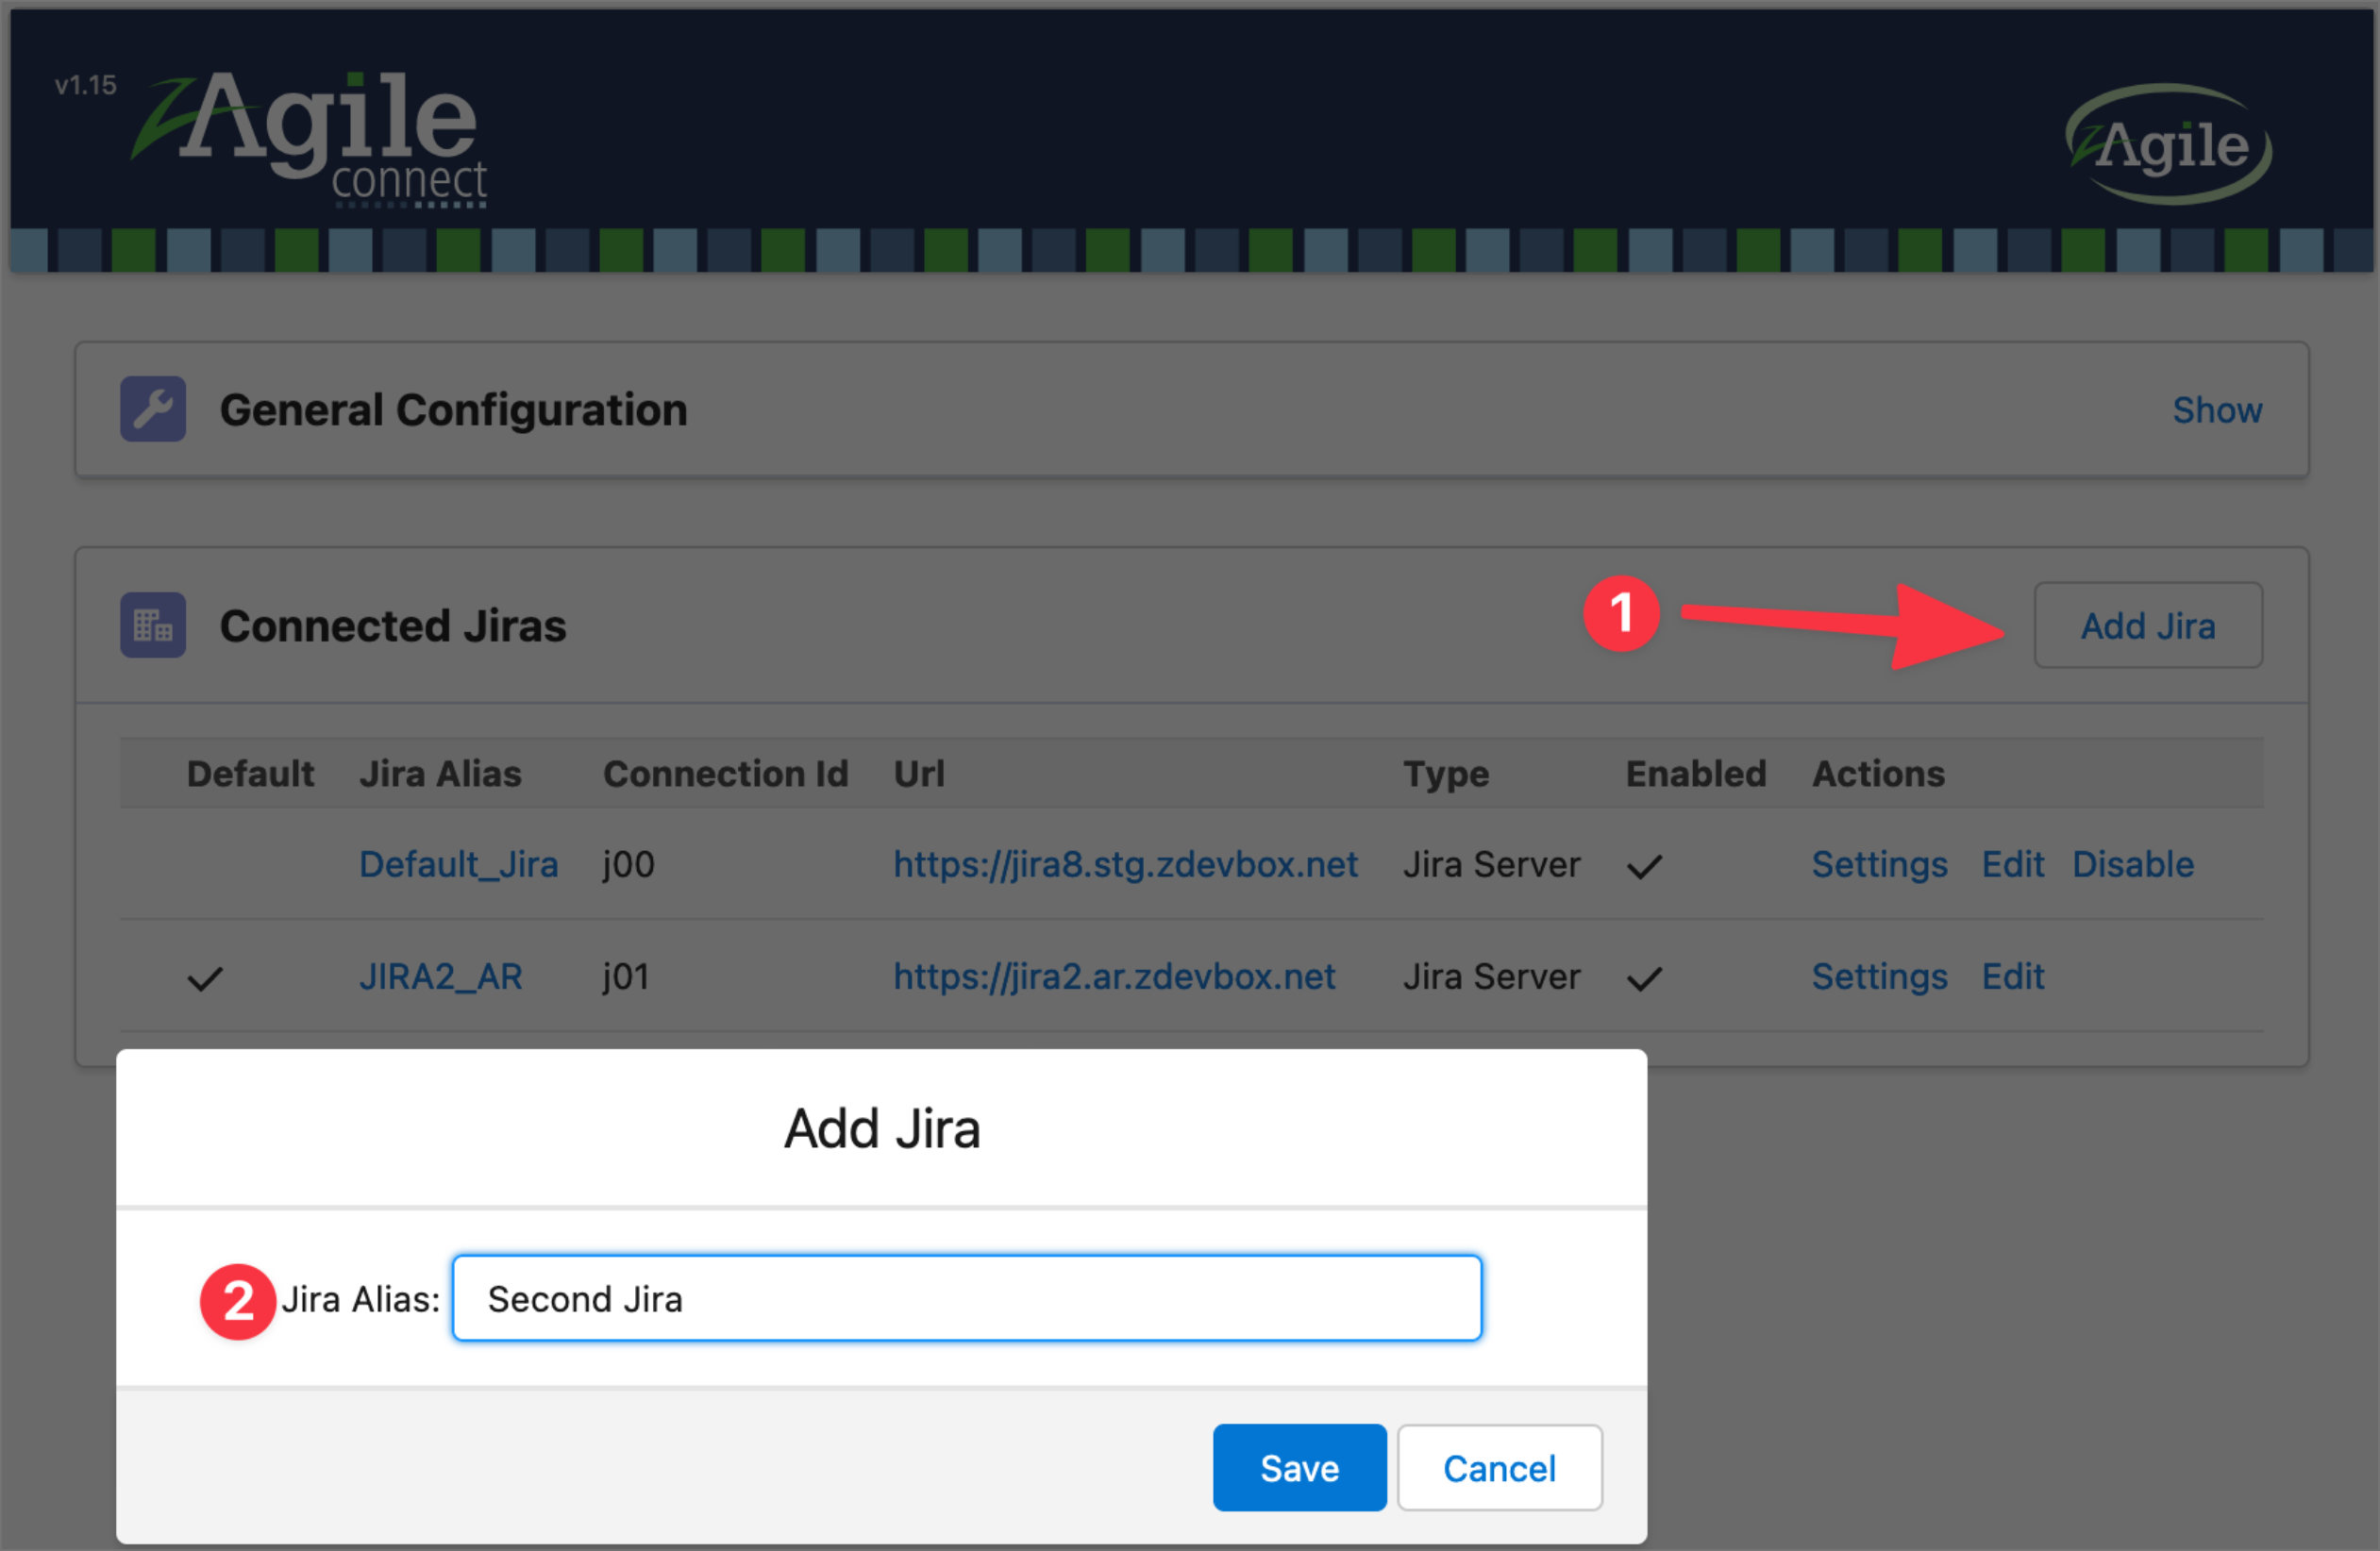Open Settings for Default_Jira
The height and width of the screenshot is (1551, 2380).
point(1878,864)
